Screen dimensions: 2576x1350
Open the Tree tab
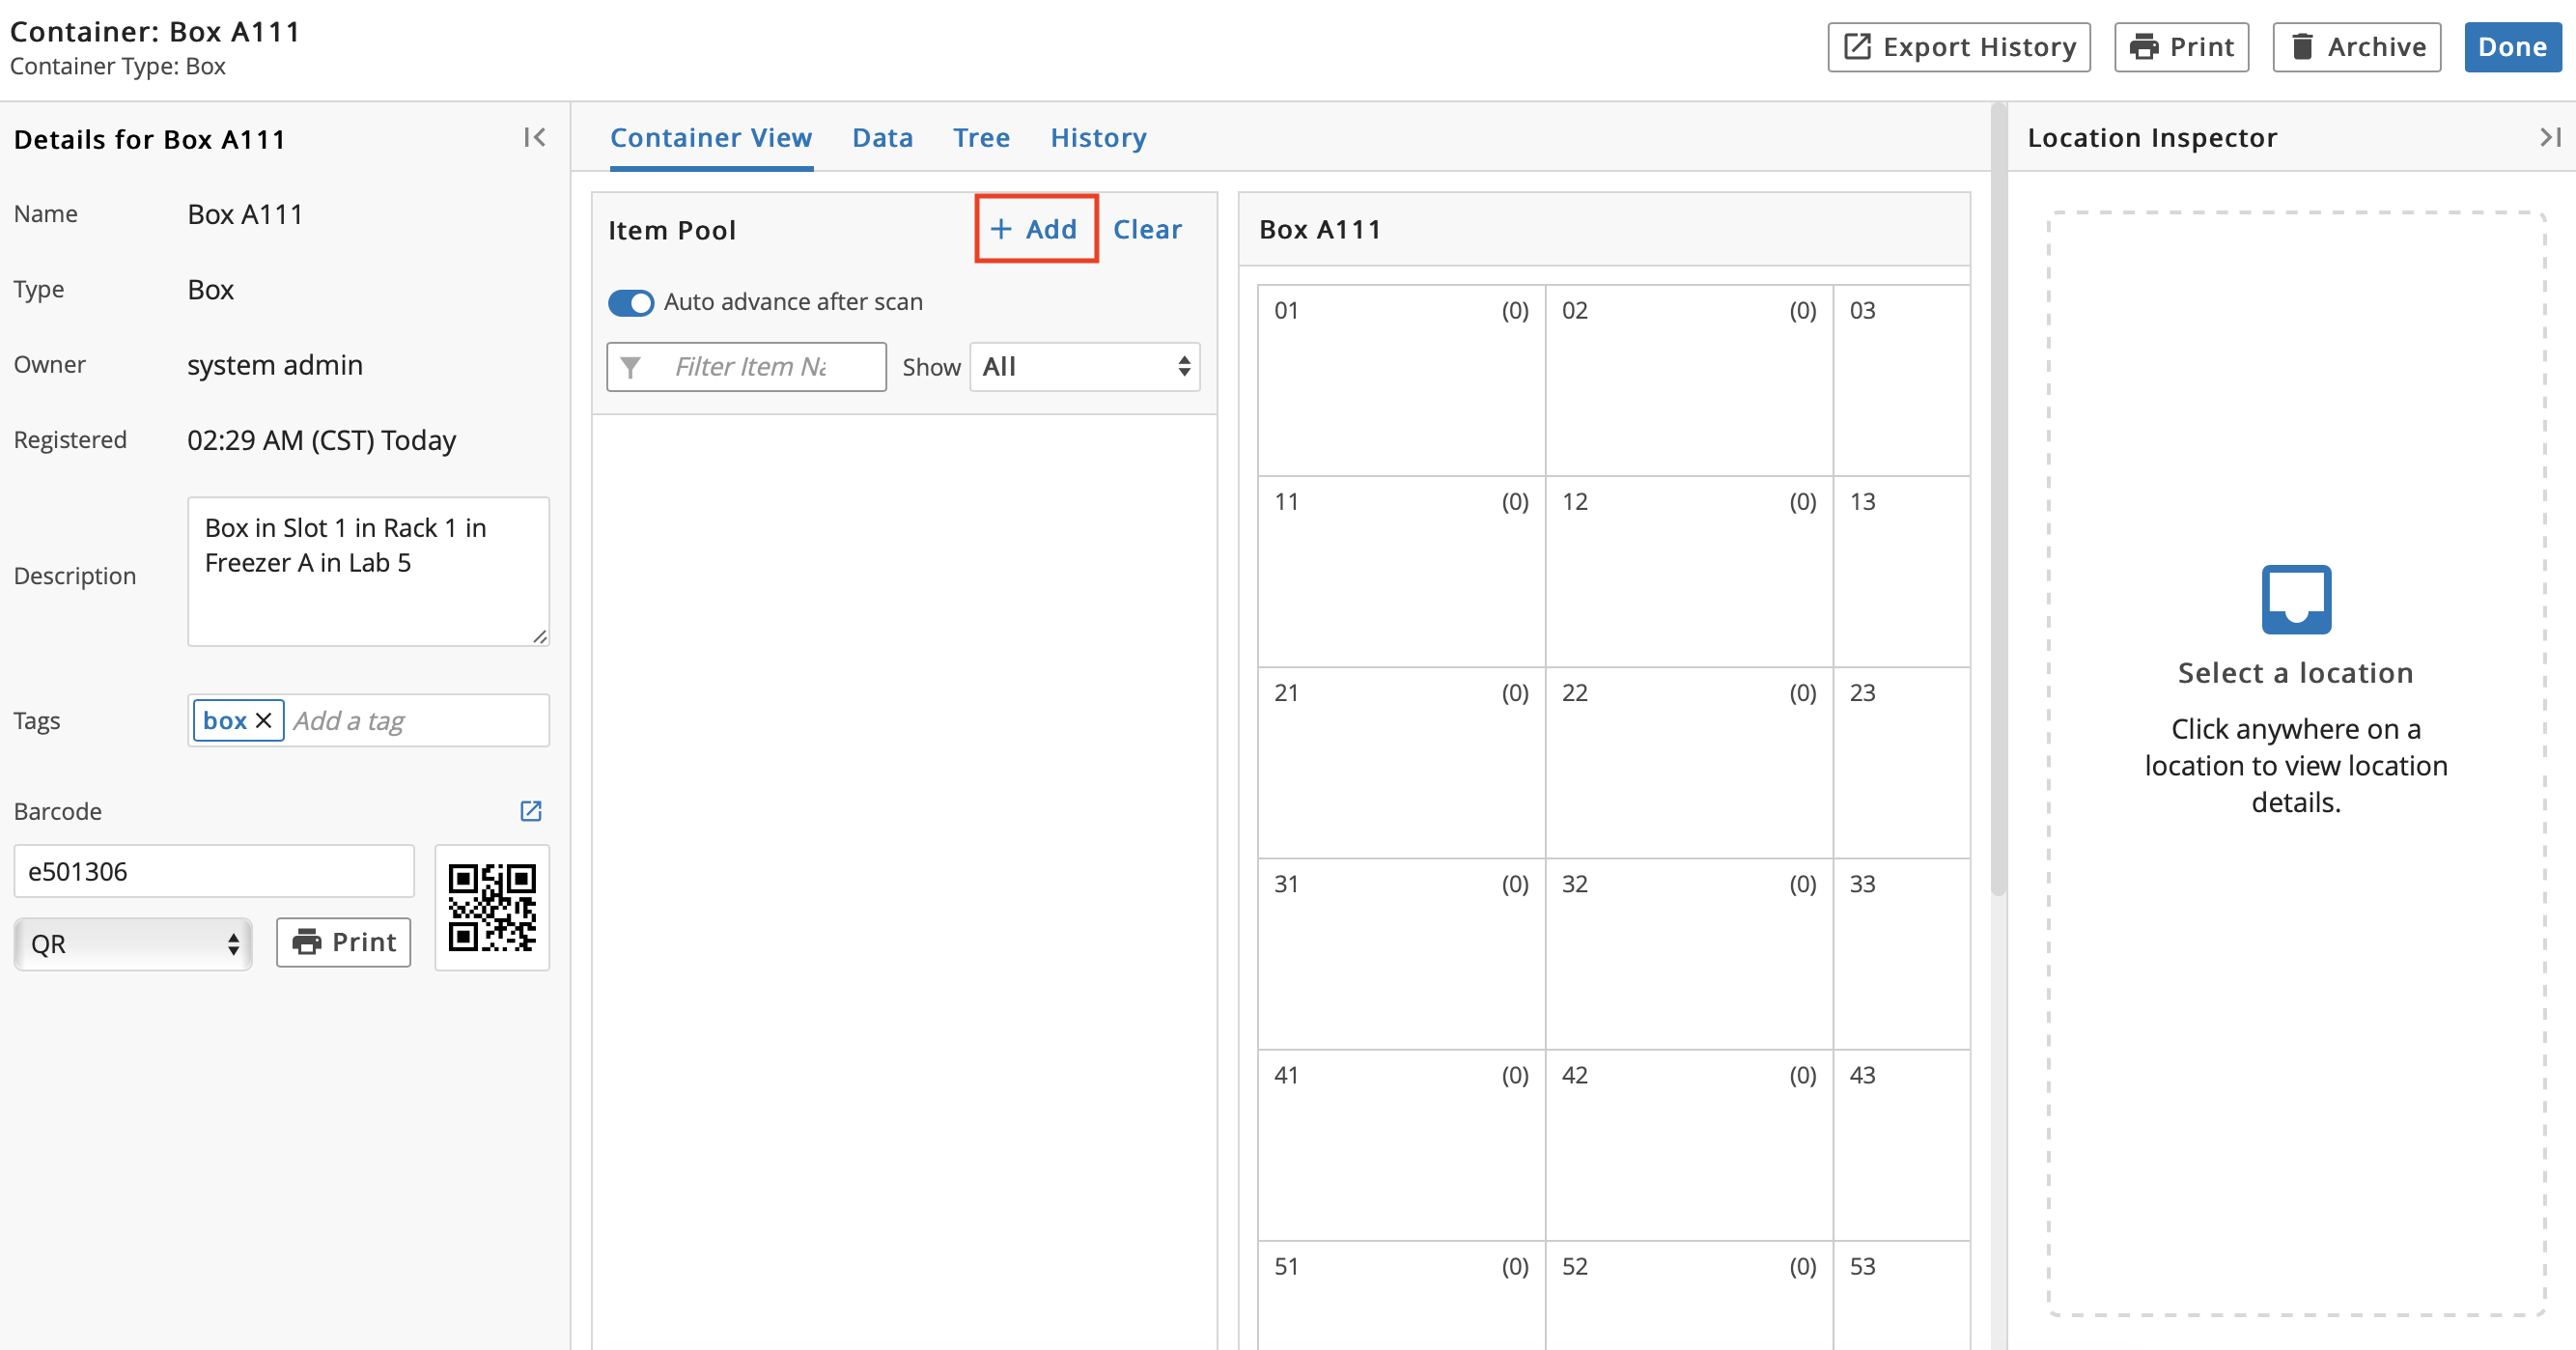[x=981, y=137]
